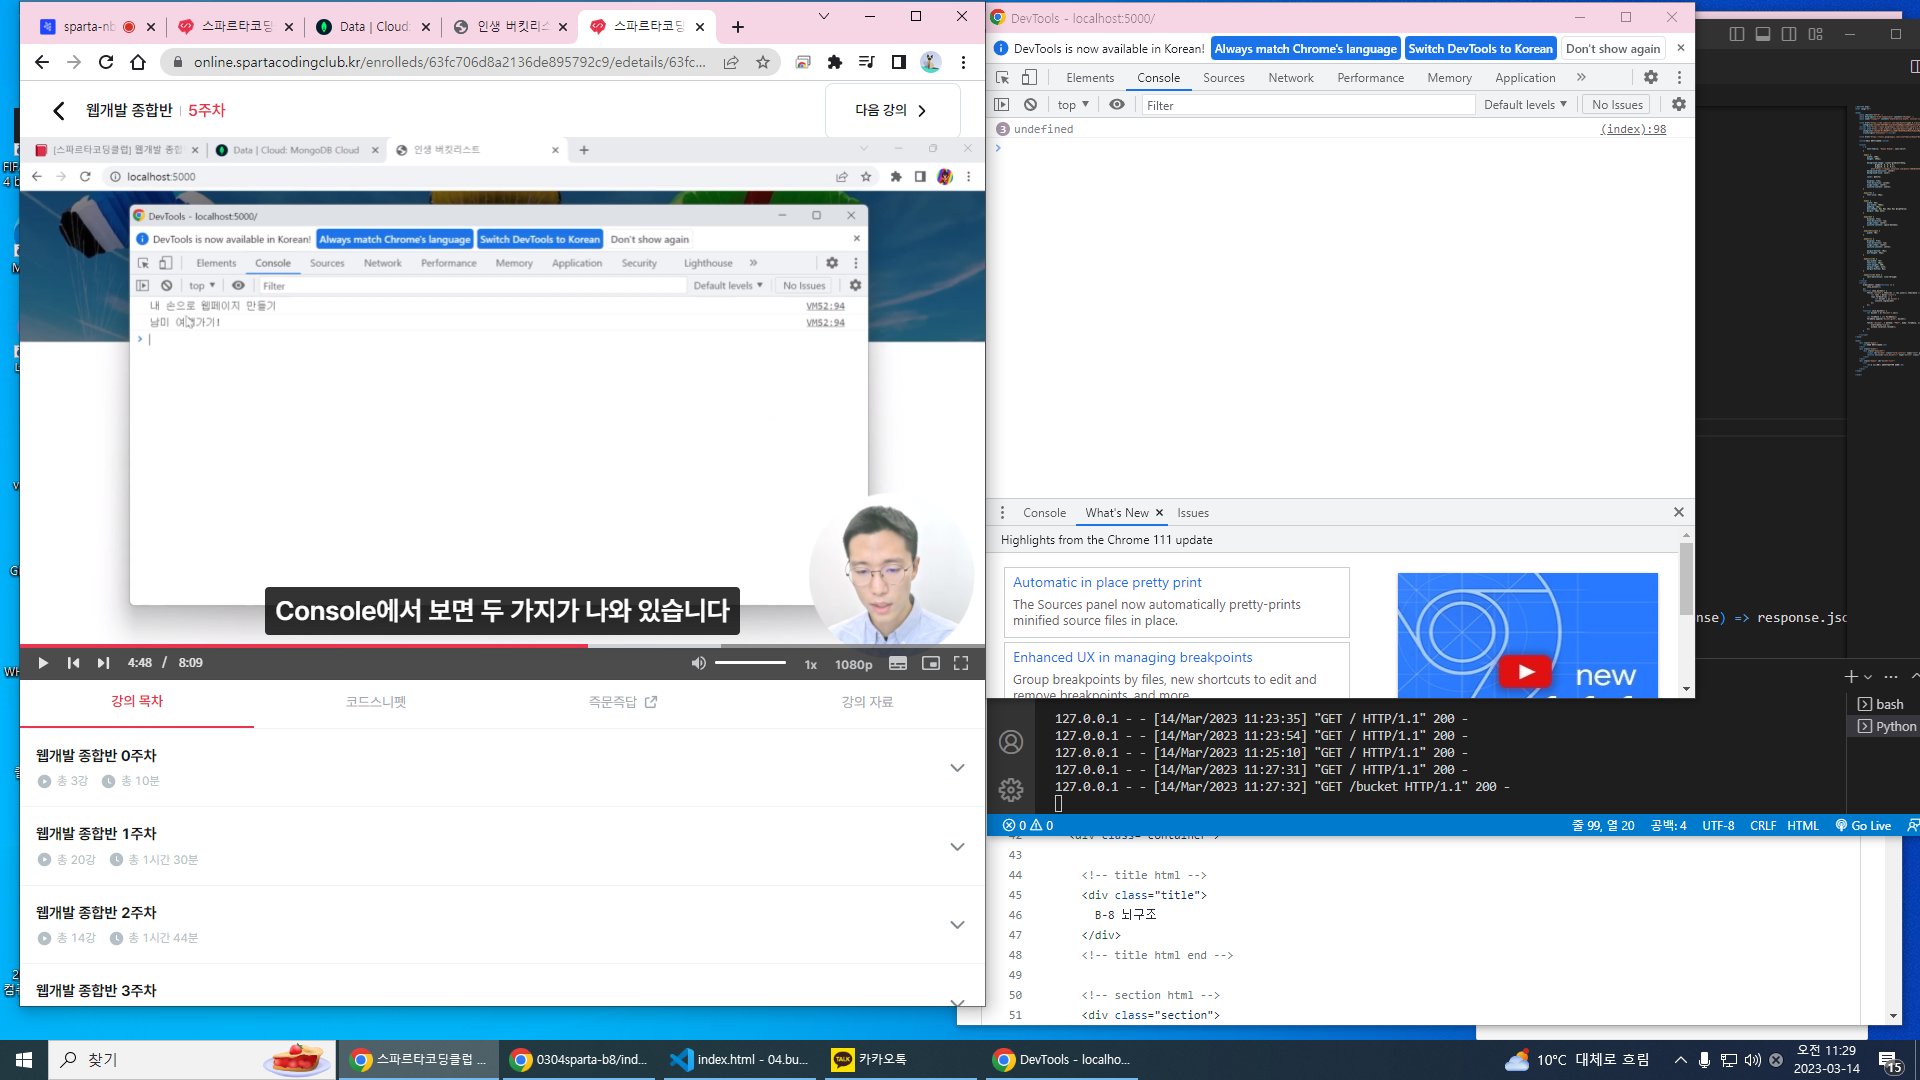Viewport: 1920px width, 1080px height.
Task: Return to the course list with back chevron
Action: click(59, 110)
